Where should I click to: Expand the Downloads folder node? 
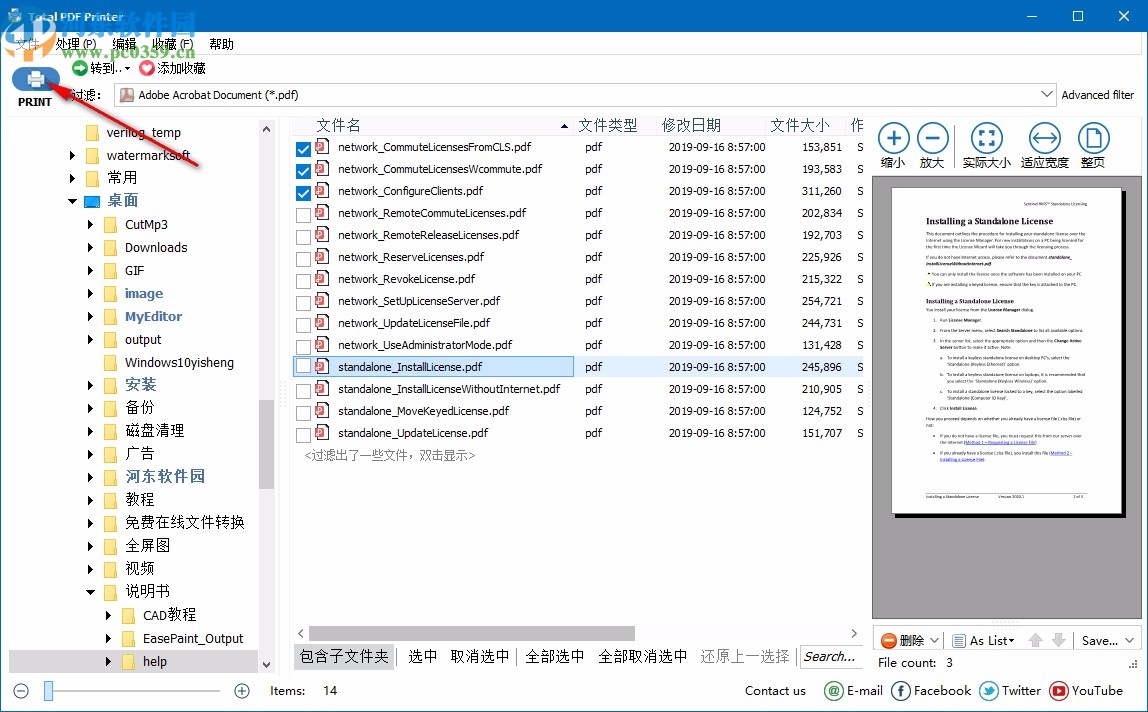pyautogui.click(x=90, y=248)
